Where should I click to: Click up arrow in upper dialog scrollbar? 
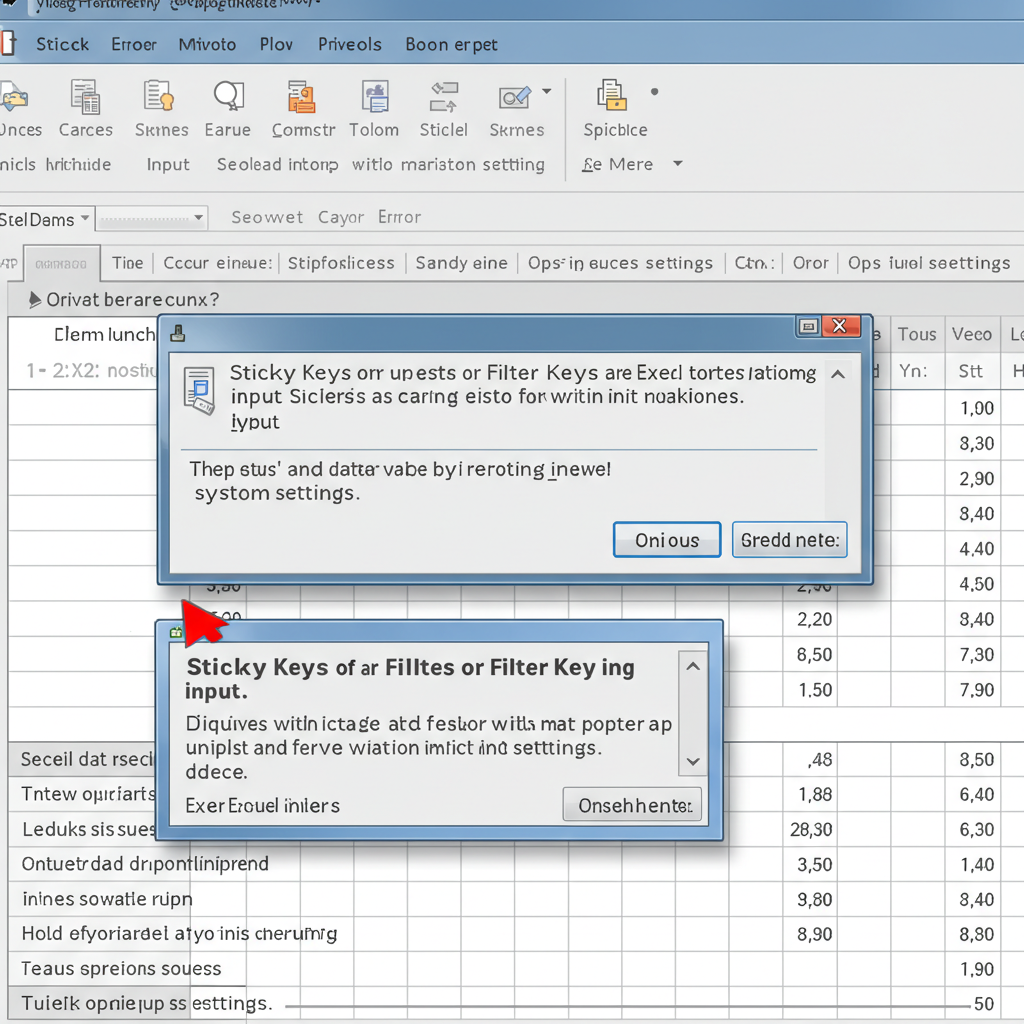click(x=838, y=375)
